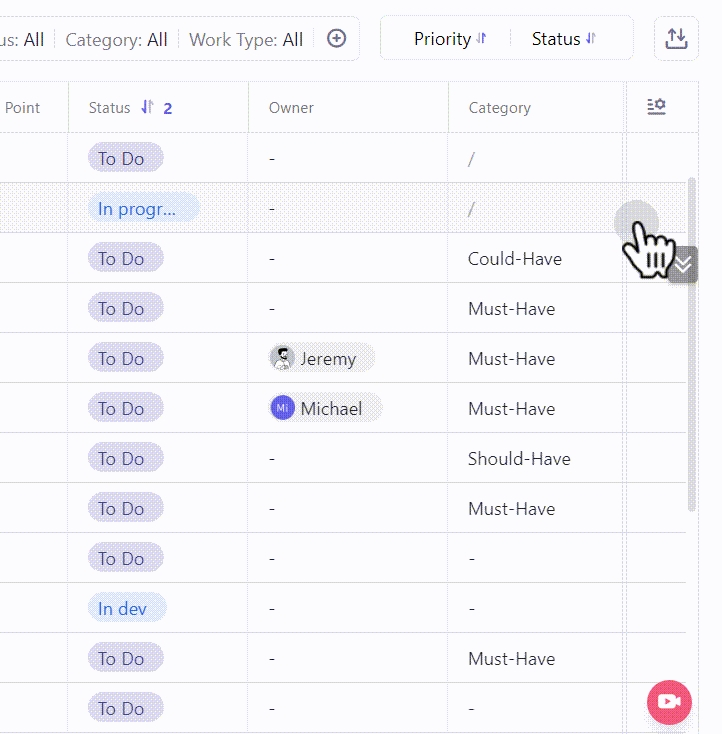This screenshot has width=722, height=734.
Task: Click Jeremy's avatar in Owner column
Action: pos(283,358)
